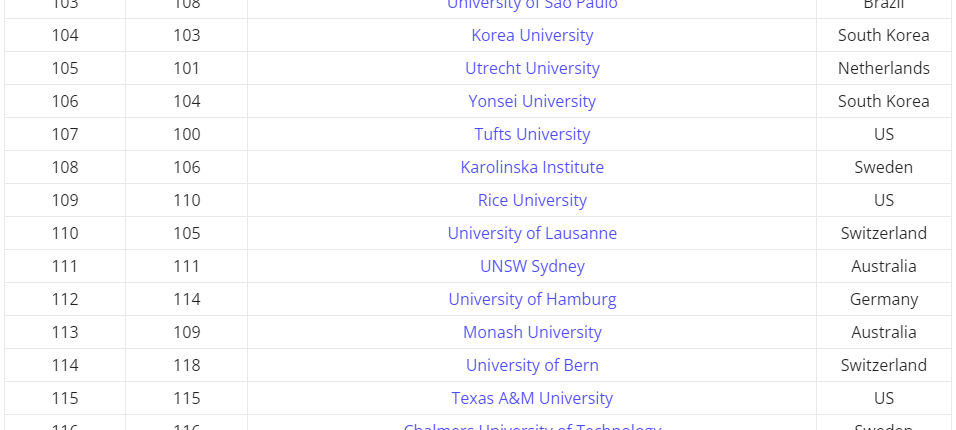Select the rank 107 cell for Tufts
Screen dimensions: 956x430
pos(65,134)
